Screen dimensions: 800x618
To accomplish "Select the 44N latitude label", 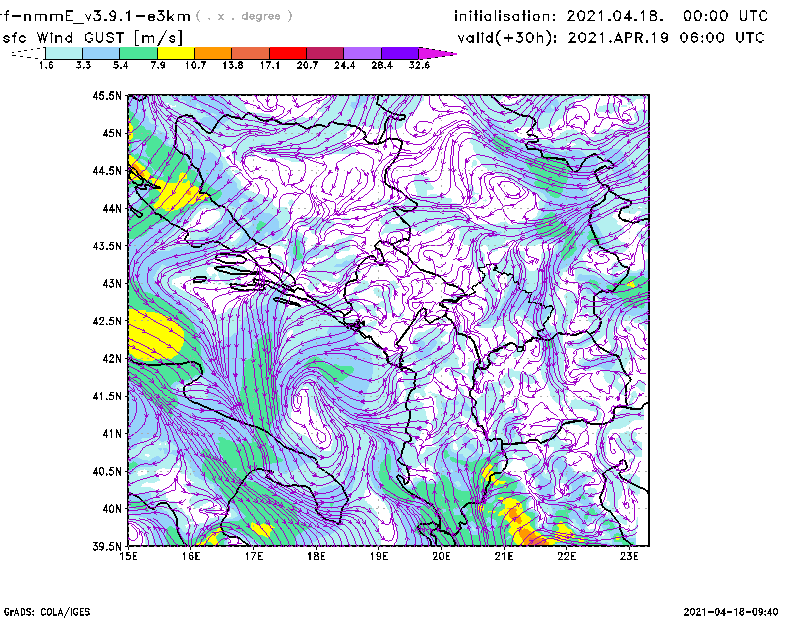I will click(112, 208).
